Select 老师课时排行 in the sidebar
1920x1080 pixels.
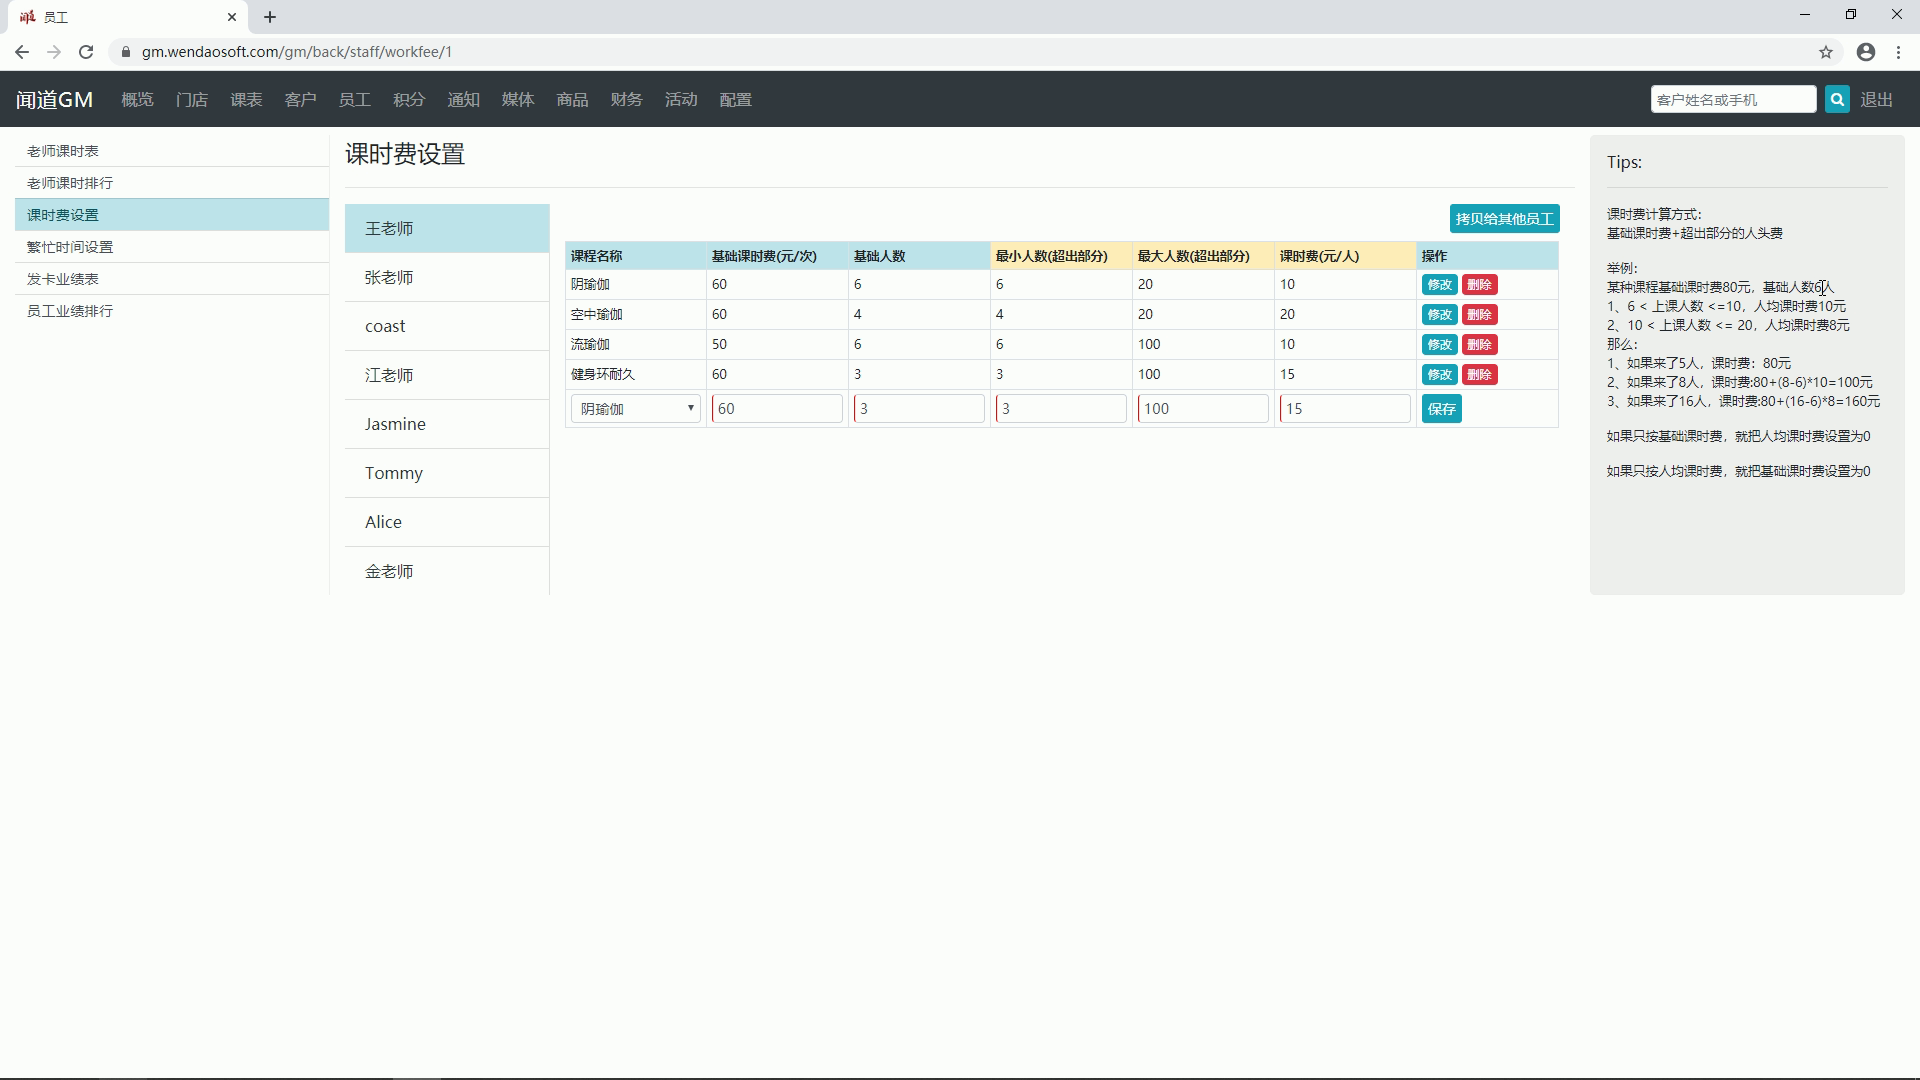[x=70, y=183]
